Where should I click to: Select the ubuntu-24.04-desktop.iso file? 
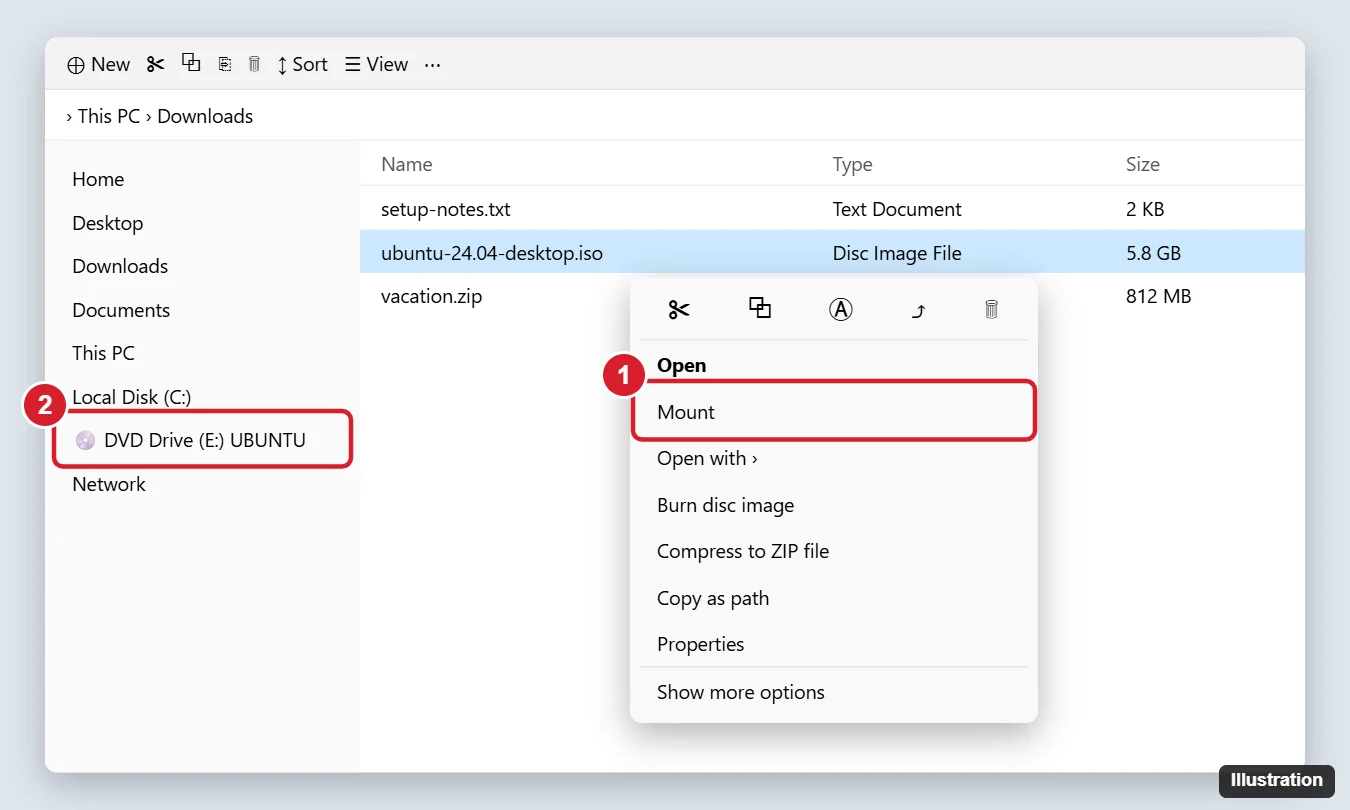pyautogui.click(x=832, y=253)
